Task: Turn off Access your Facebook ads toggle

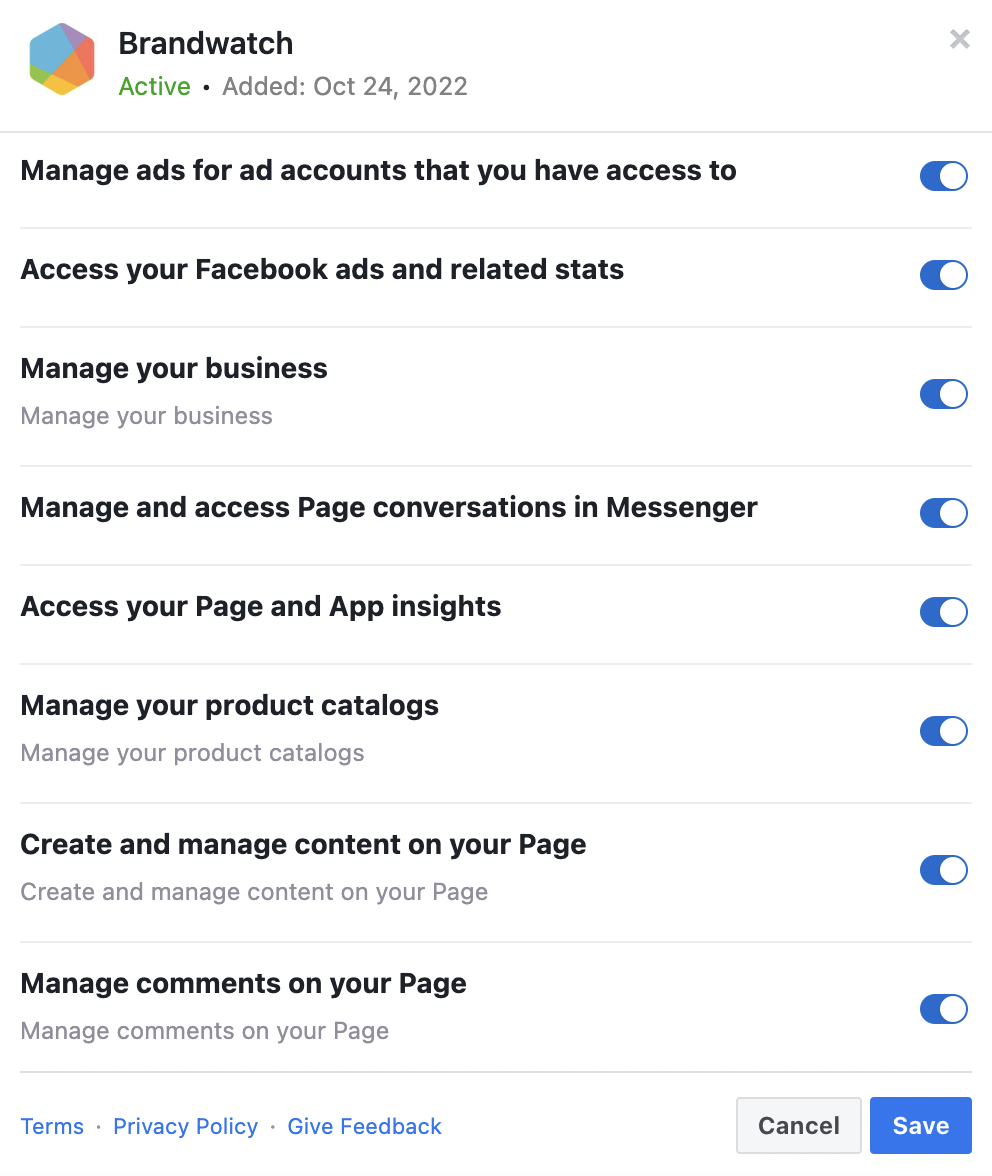Action: tap(943, 275)
